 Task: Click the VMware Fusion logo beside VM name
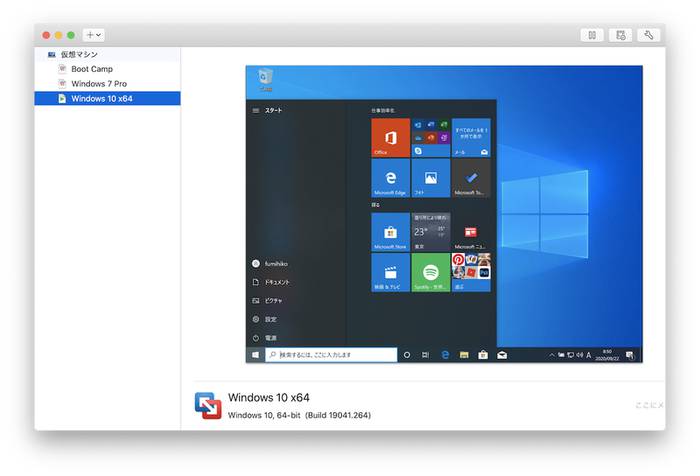point(208,405)
